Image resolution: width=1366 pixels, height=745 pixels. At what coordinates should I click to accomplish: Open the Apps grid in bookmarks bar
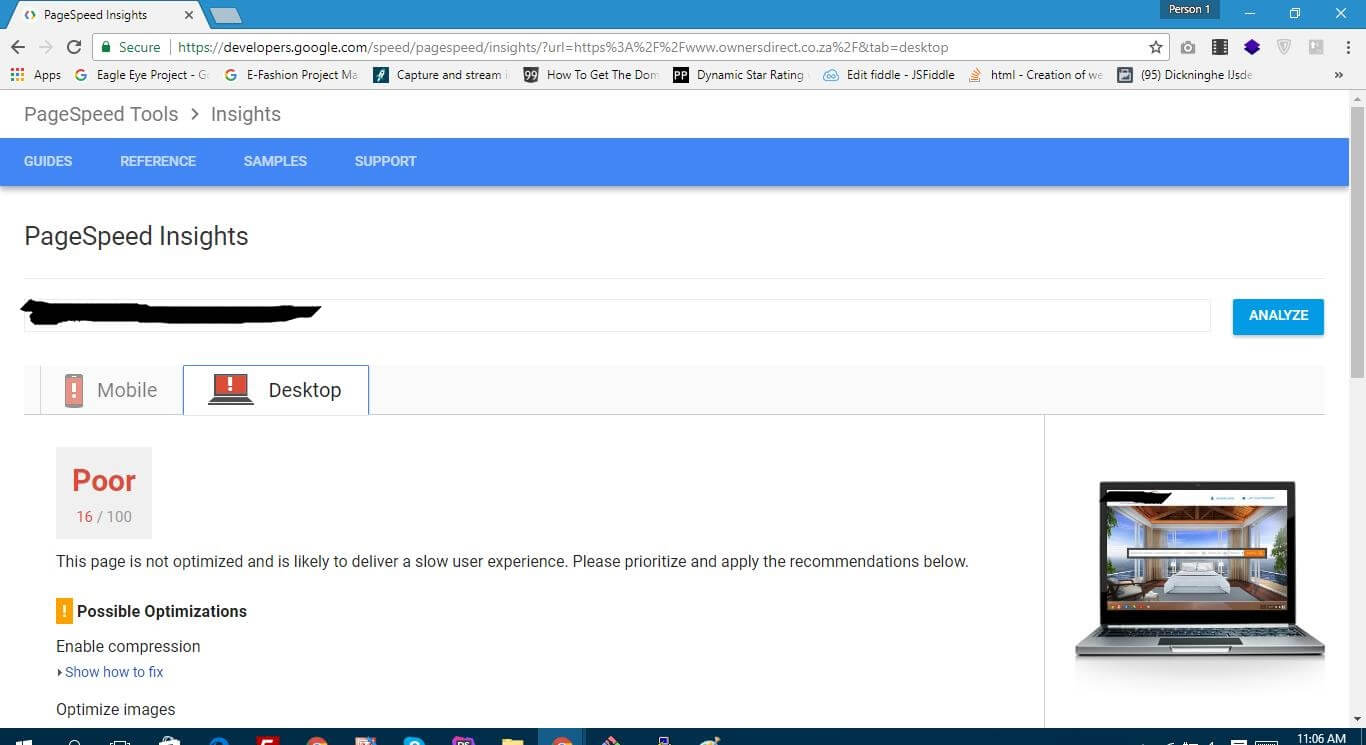point(36,75)
